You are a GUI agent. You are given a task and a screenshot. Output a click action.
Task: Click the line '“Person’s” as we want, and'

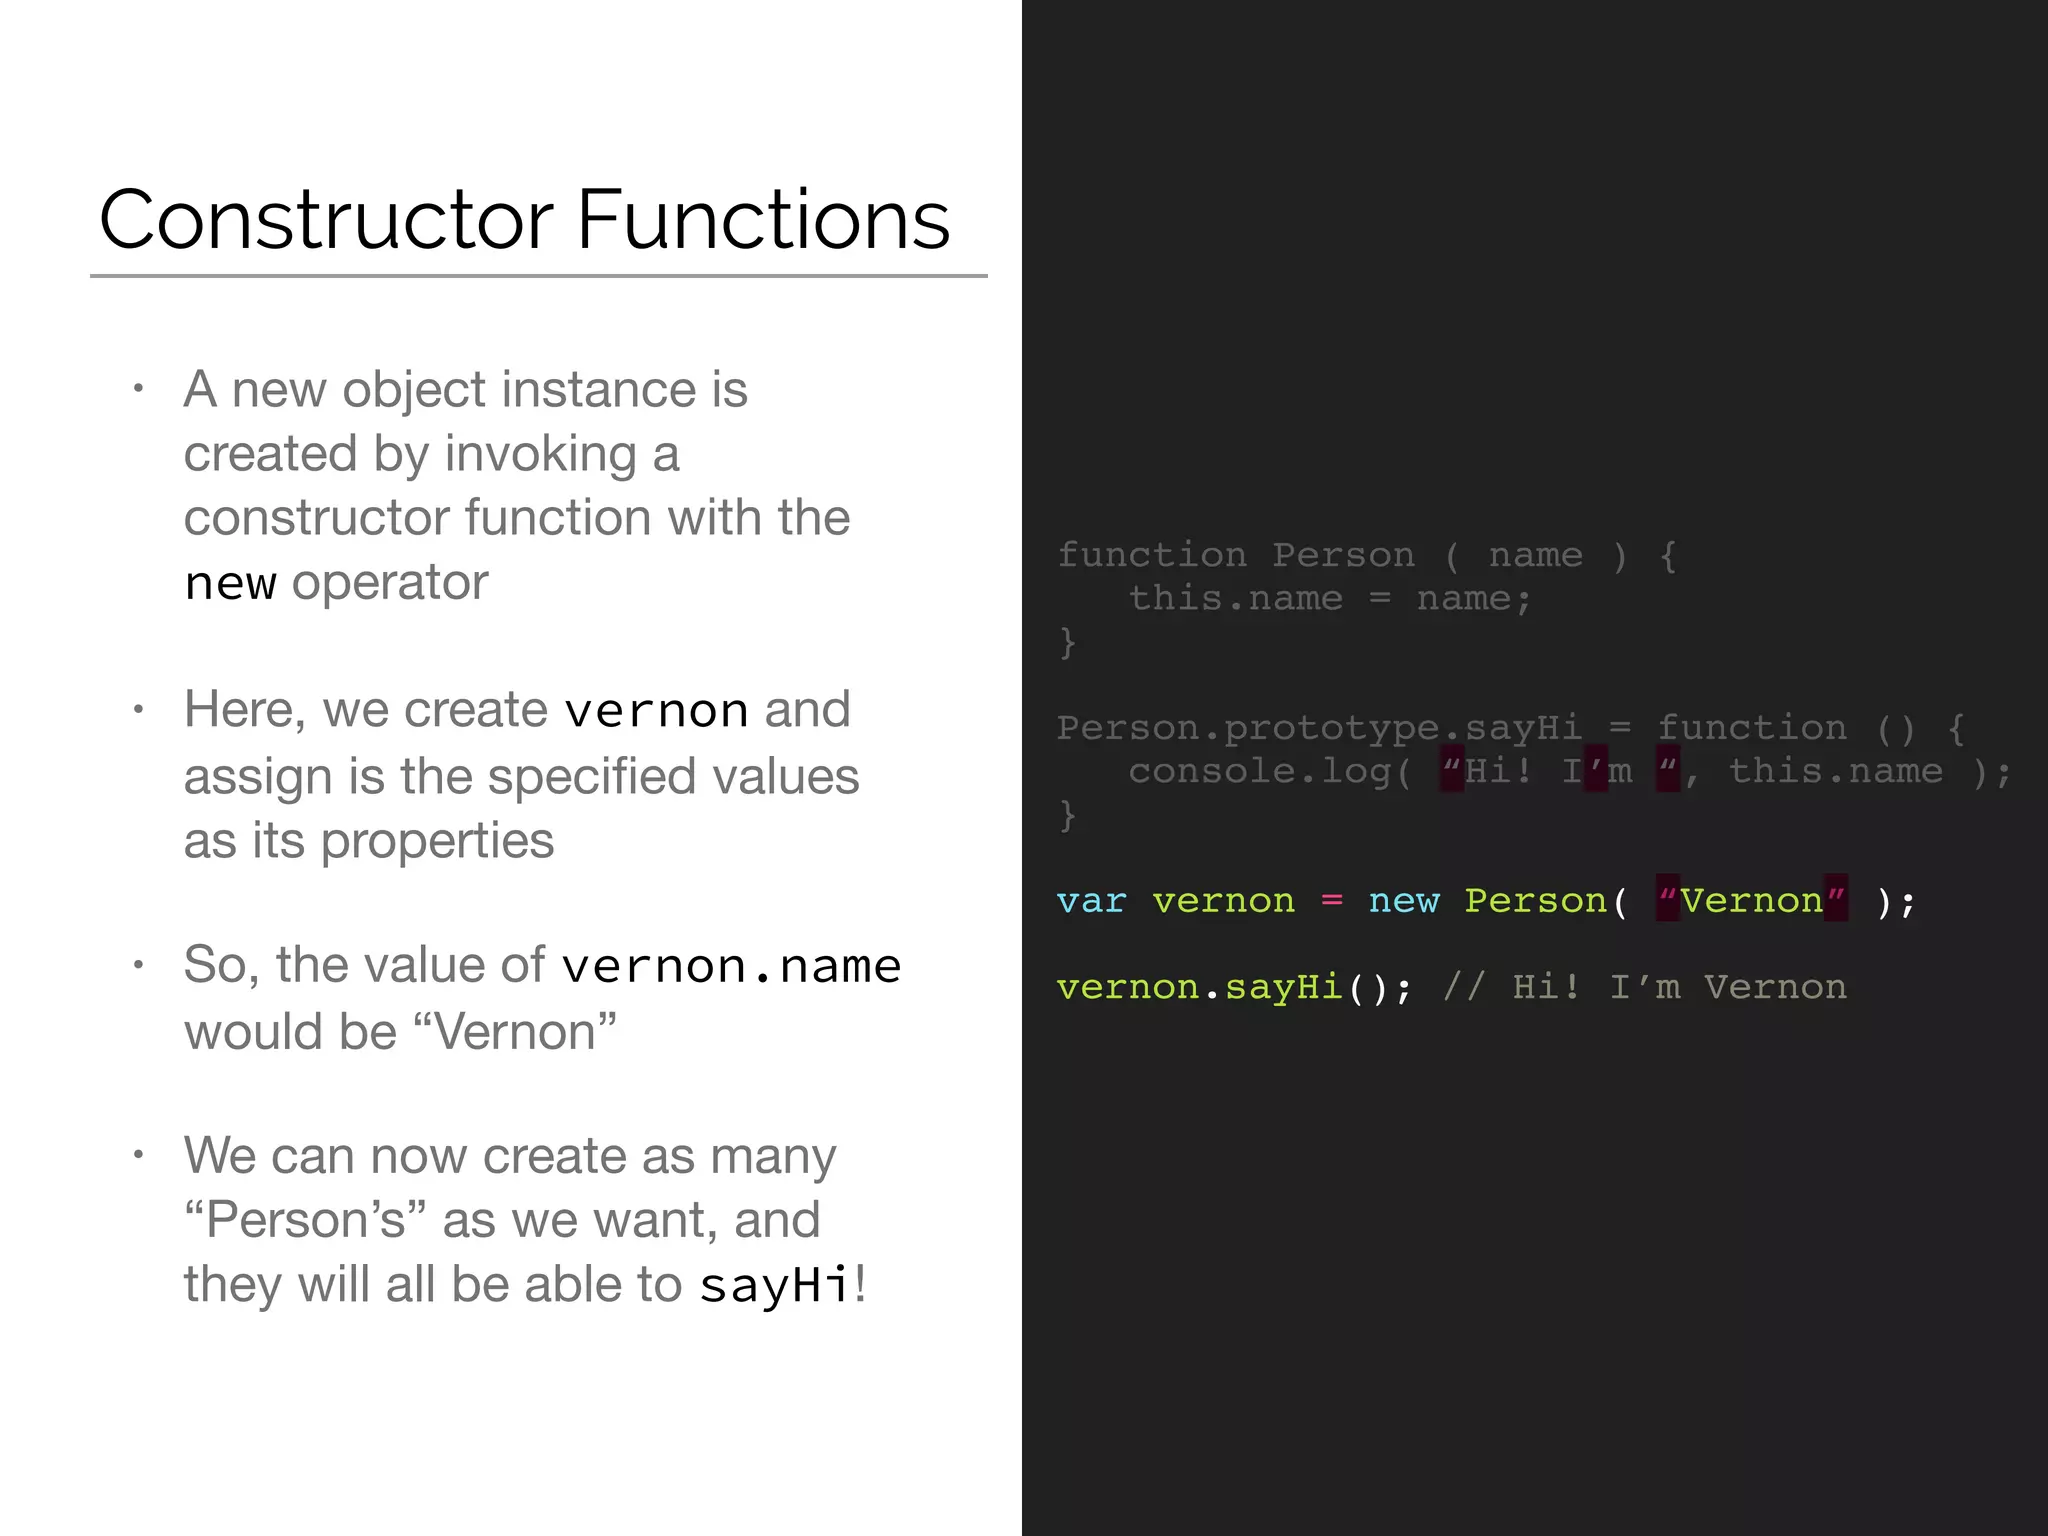click(x=502, y=1221)
